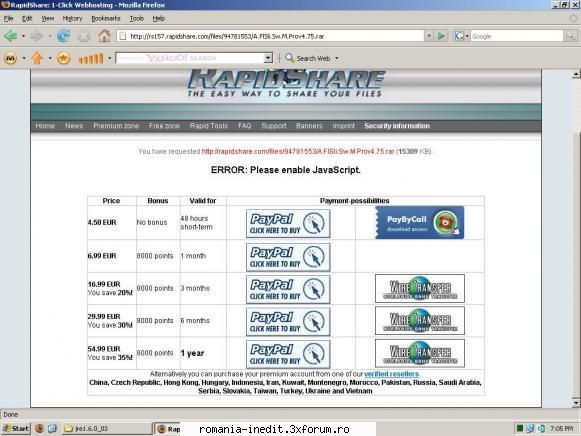Follow the verified resellers link
Viewport: 581px width, 436px height.
391,374
